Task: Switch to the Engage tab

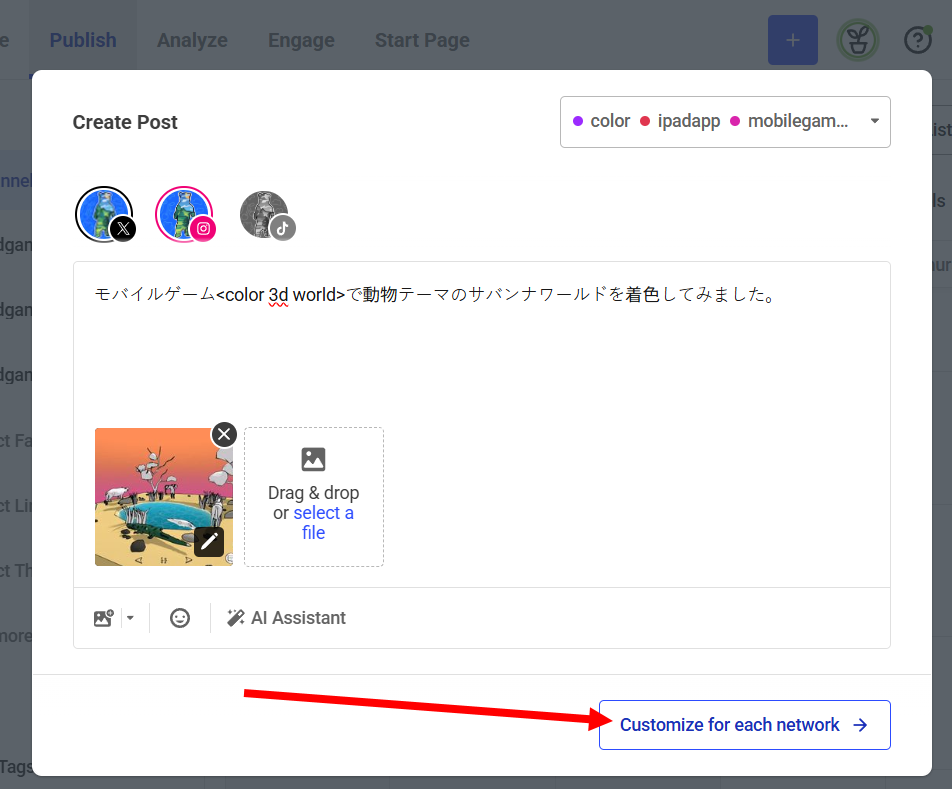Action: click(301, 40)
